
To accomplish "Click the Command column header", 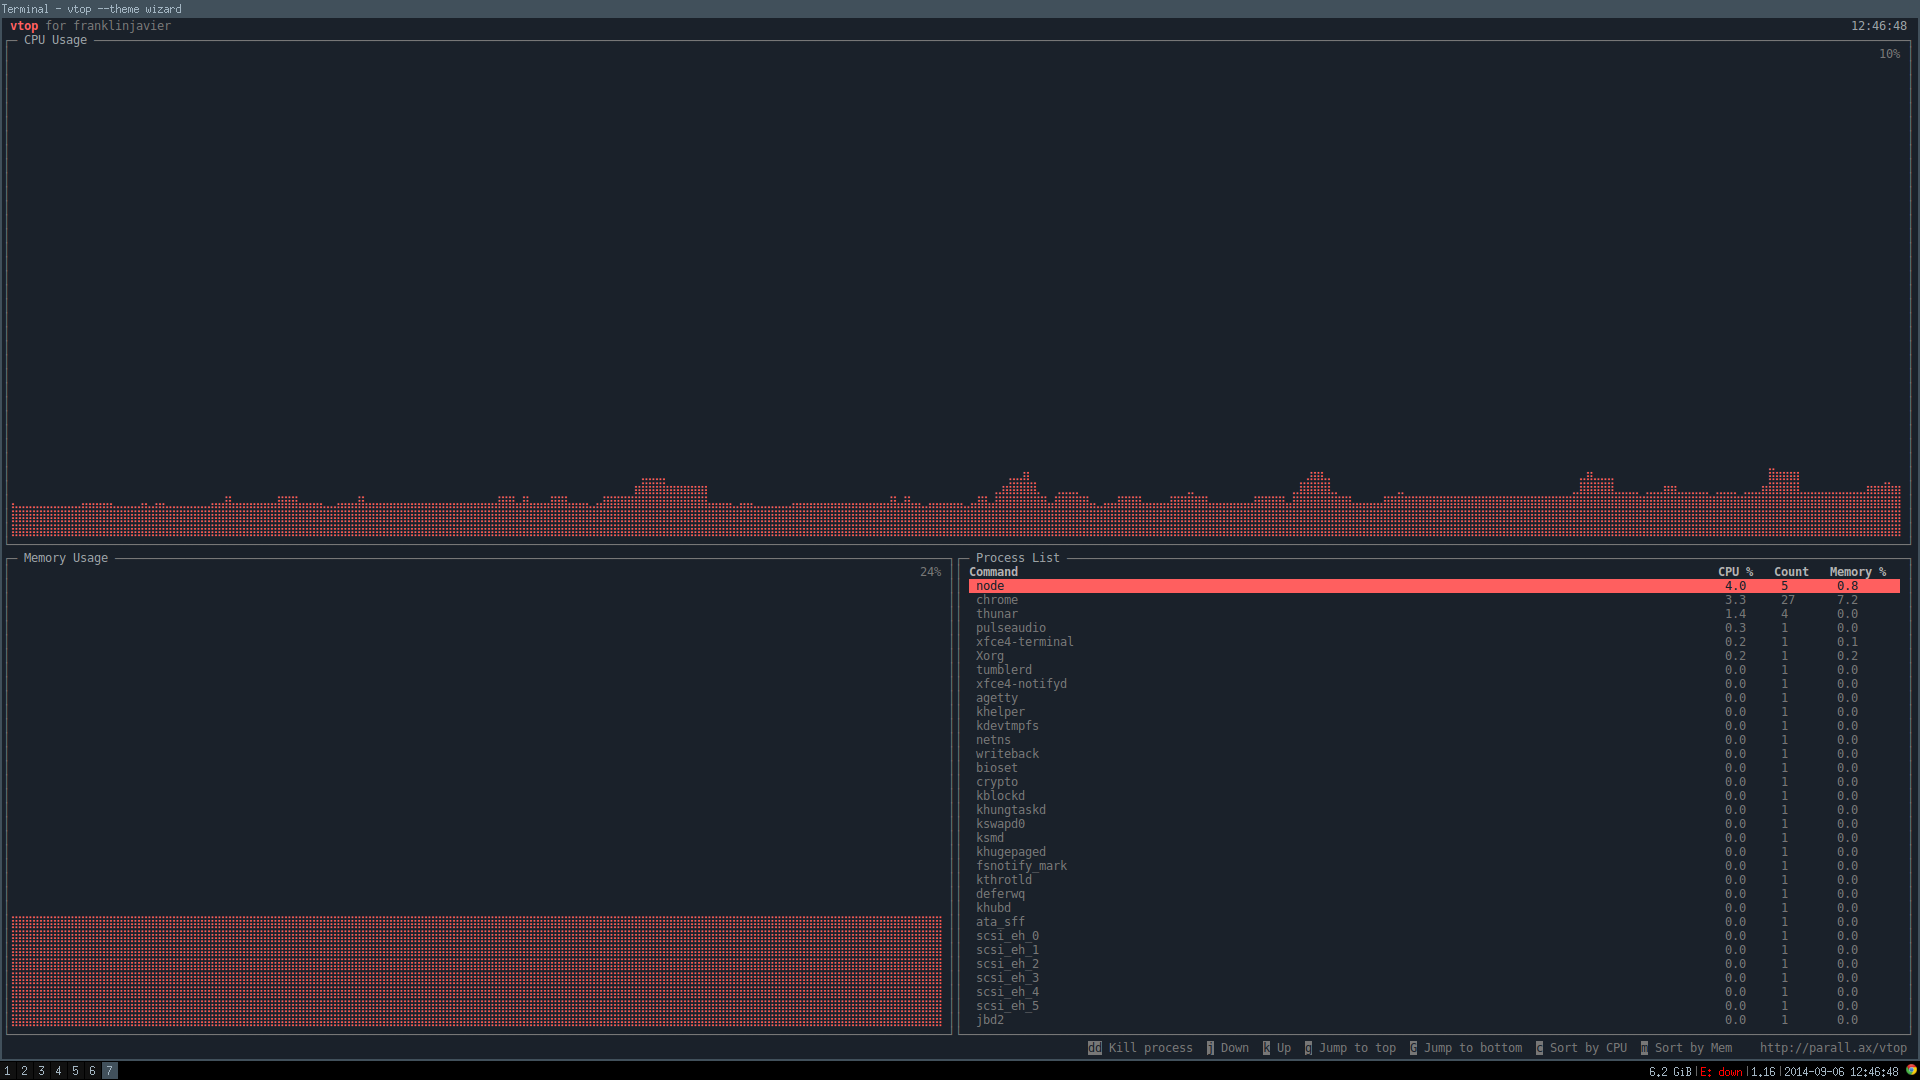I will pos(993,572).
